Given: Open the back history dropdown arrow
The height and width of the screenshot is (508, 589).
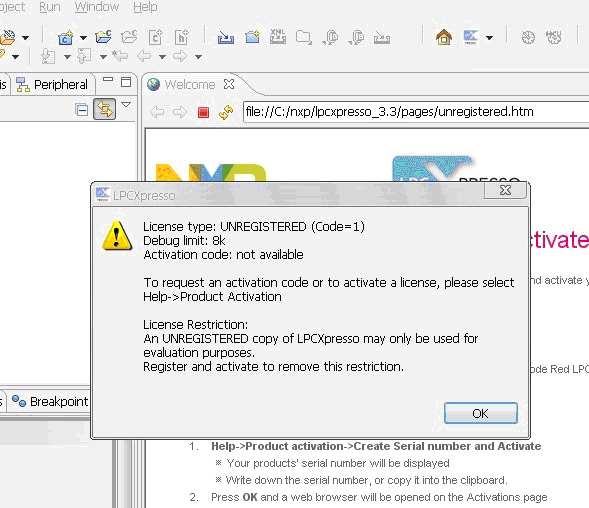Looking at the screenshot, I should coord(162,57).
